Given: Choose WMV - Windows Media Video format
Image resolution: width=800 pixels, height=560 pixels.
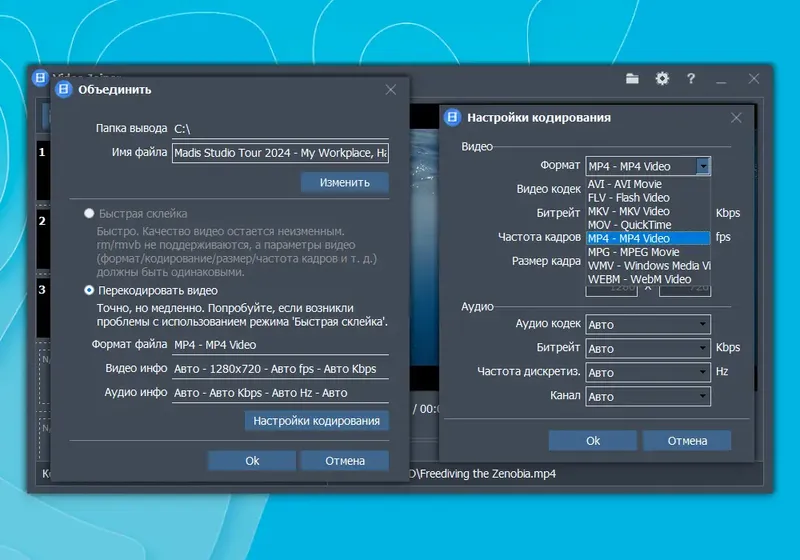Looking at the screenshot, I should coord(648,266).
